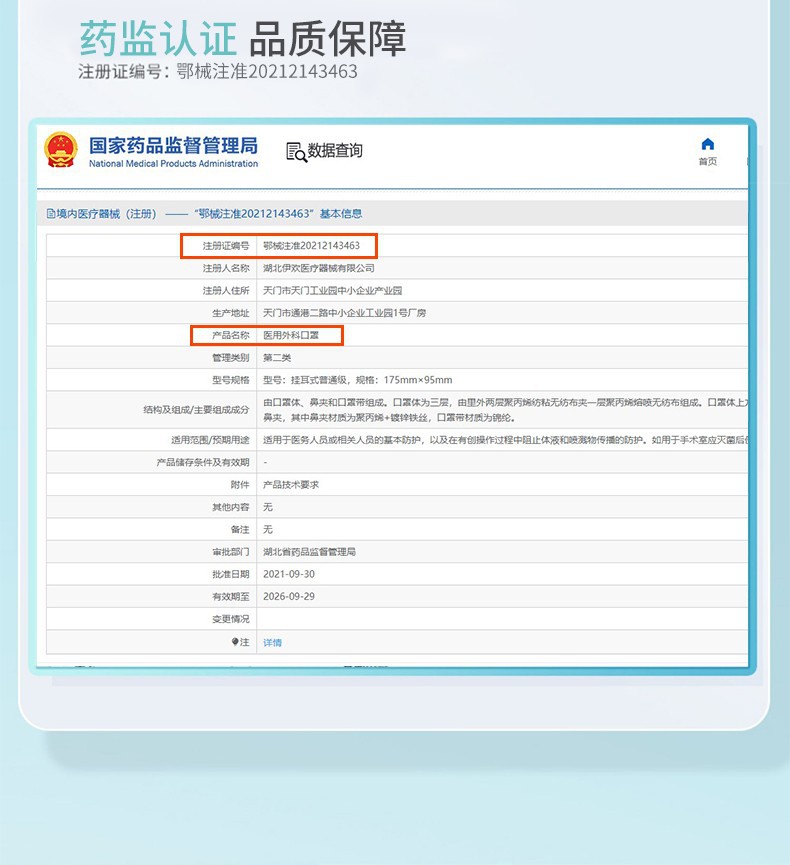The width and height of the screenshot is (790, 865).
Task: Click the 其他内容 row label
Action: click(231, 507)
